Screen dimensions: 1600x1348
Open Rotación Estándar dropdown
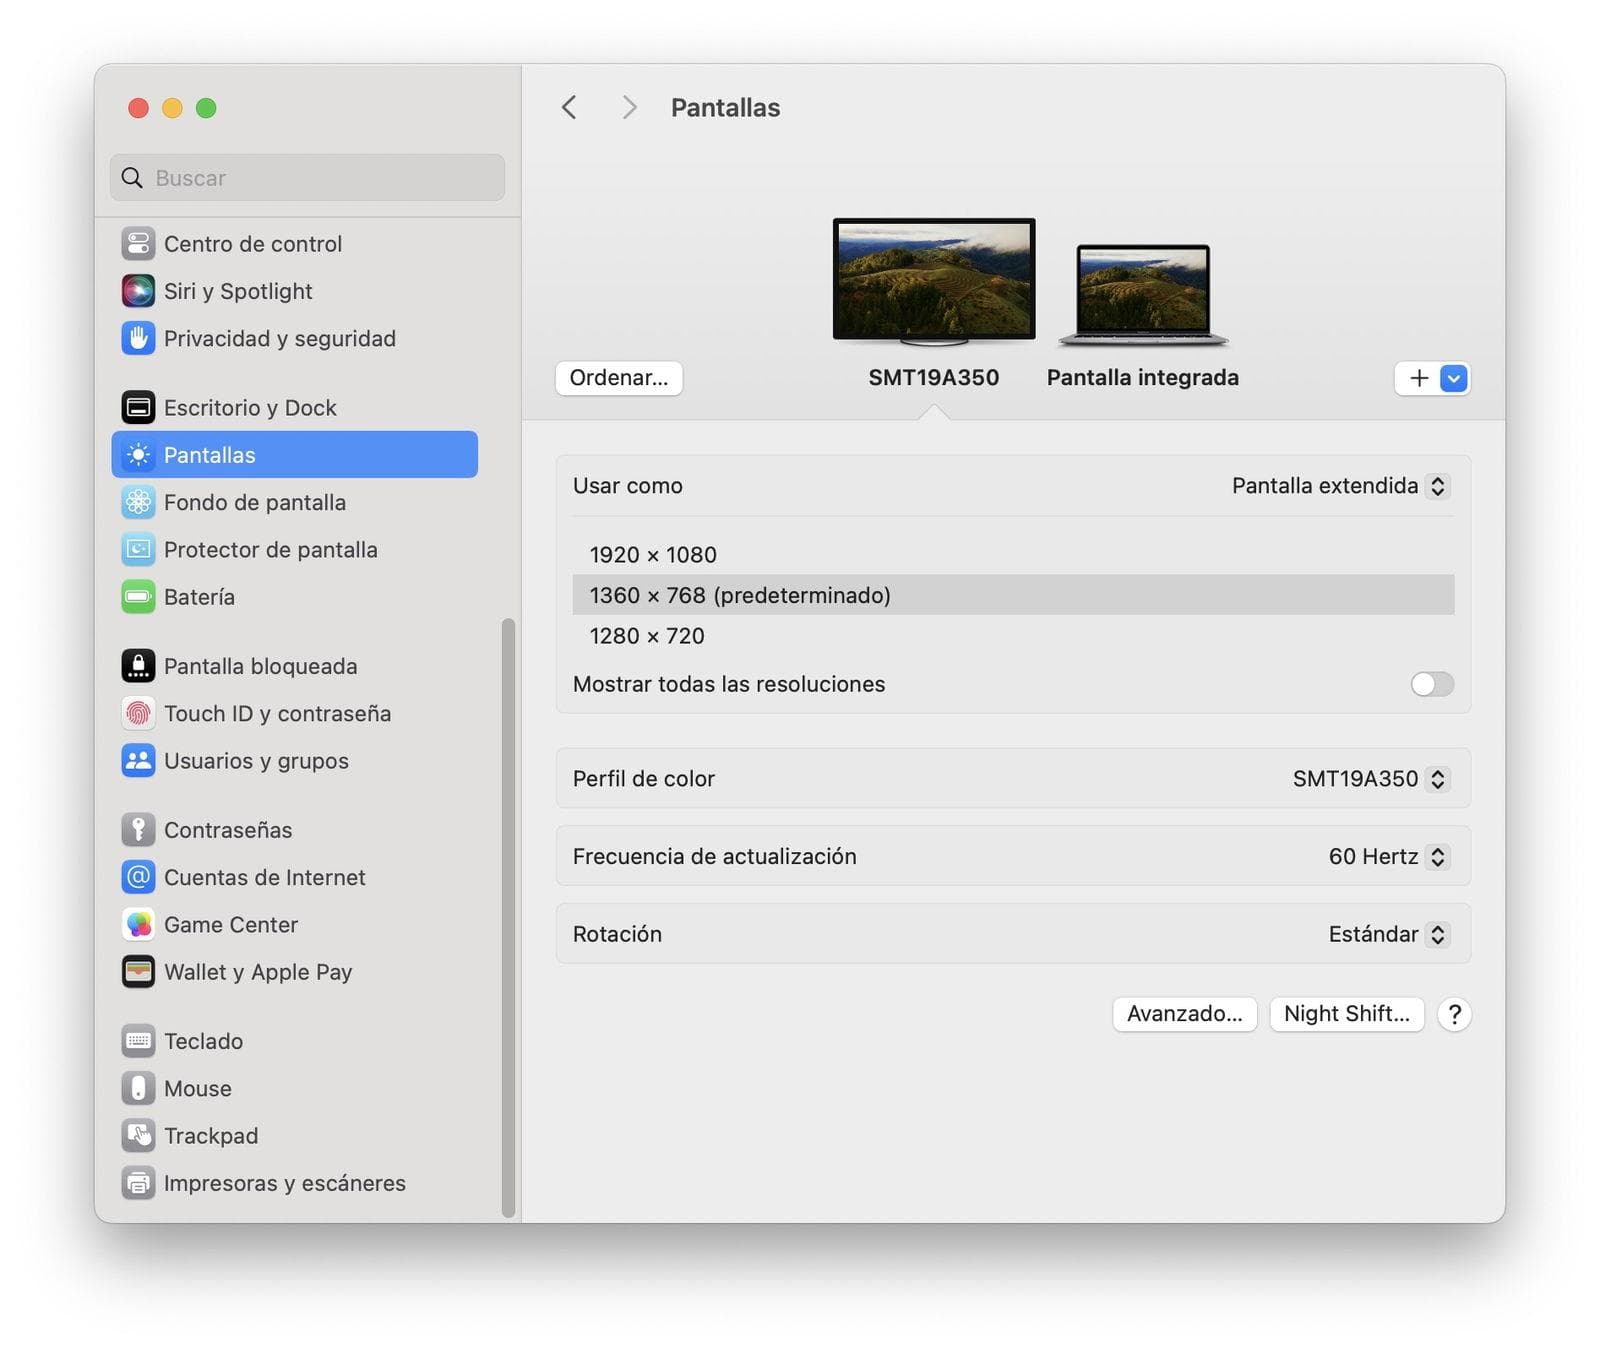click(1388, 934)
